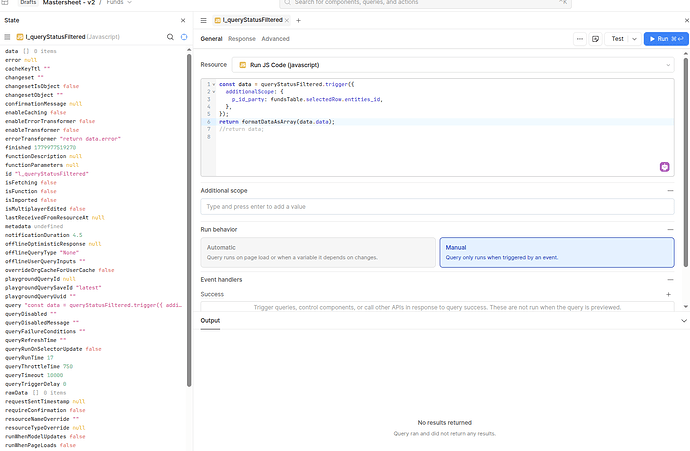690x451 pixels.
Task: Select the Output tab
Action: 210,321
